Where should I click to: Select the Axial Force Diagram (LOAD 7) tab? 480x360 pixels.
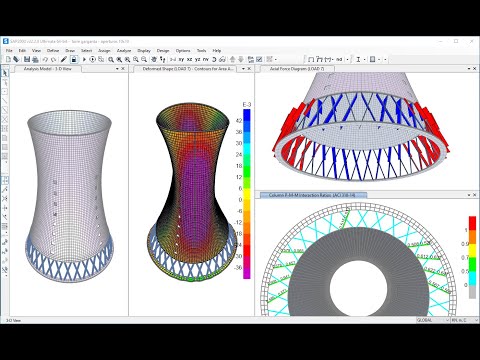point(297,69)
